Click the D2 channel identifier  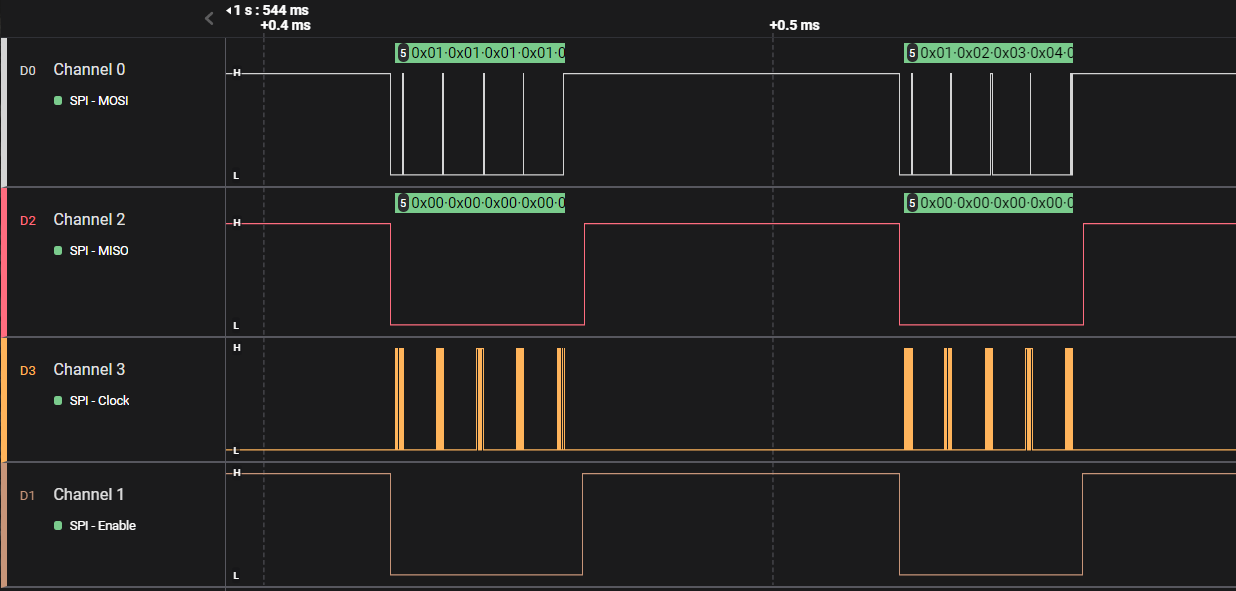coord(28,221)
